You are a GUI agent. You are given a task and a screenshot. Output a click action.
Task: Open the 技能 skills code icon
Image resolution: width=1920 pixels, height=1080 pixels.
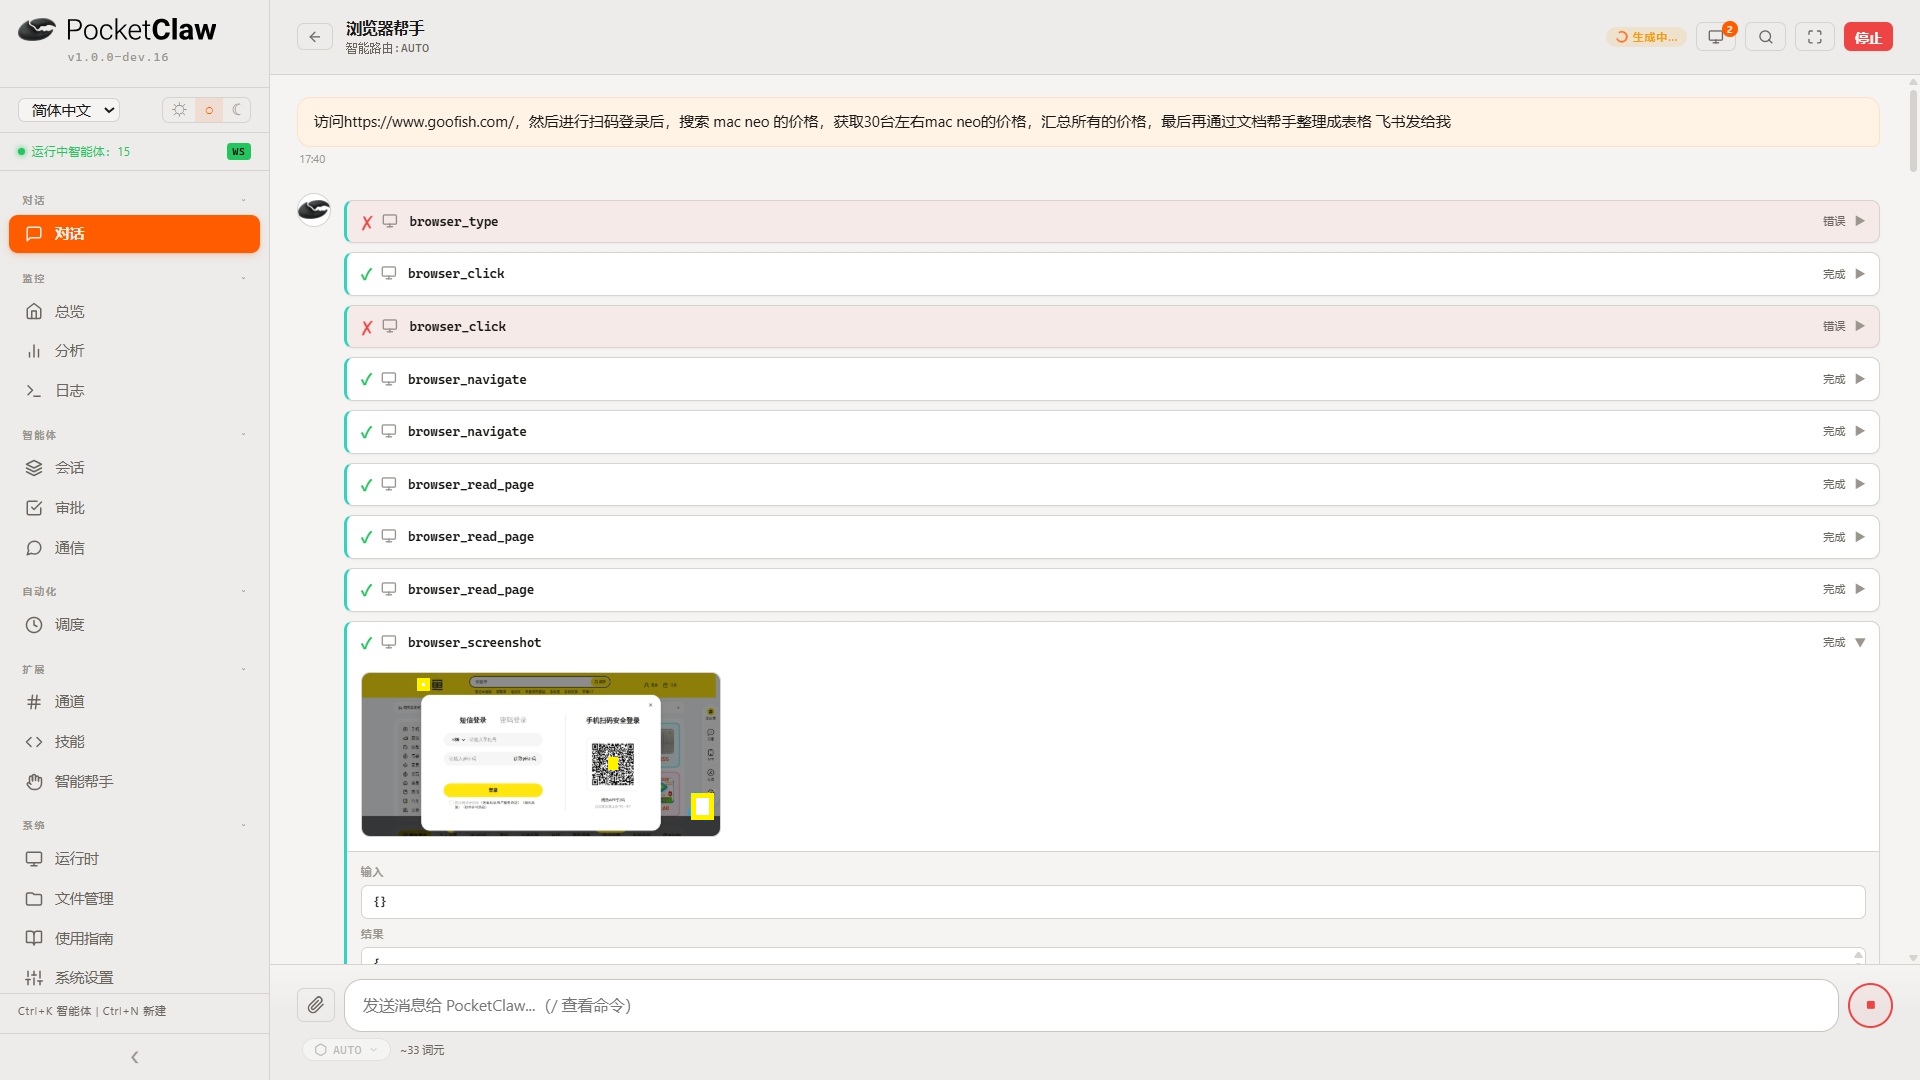coord(34,742)
